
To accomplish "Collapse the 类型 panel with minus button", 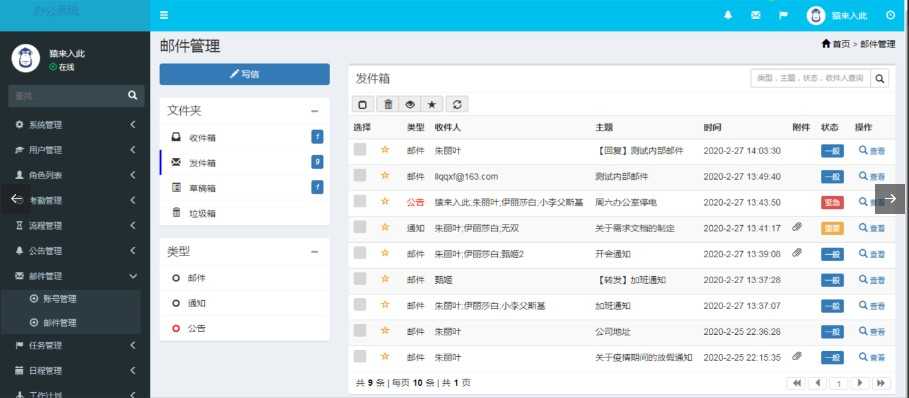I will pos(314,252).
